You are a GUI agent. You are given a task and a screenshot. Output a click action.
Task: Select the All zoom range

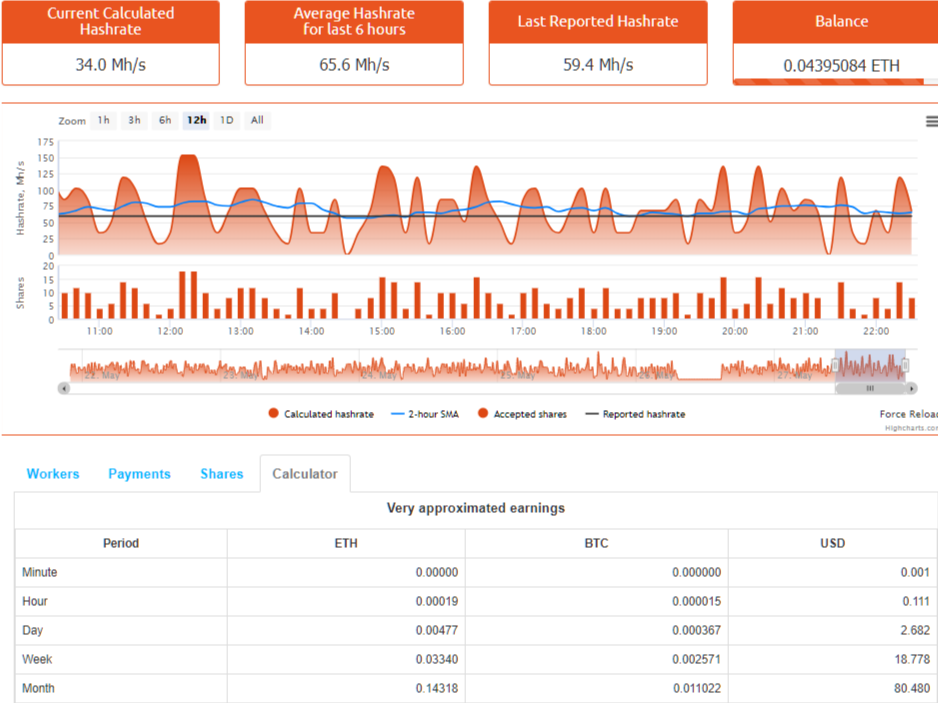click(x=257, y=120)
